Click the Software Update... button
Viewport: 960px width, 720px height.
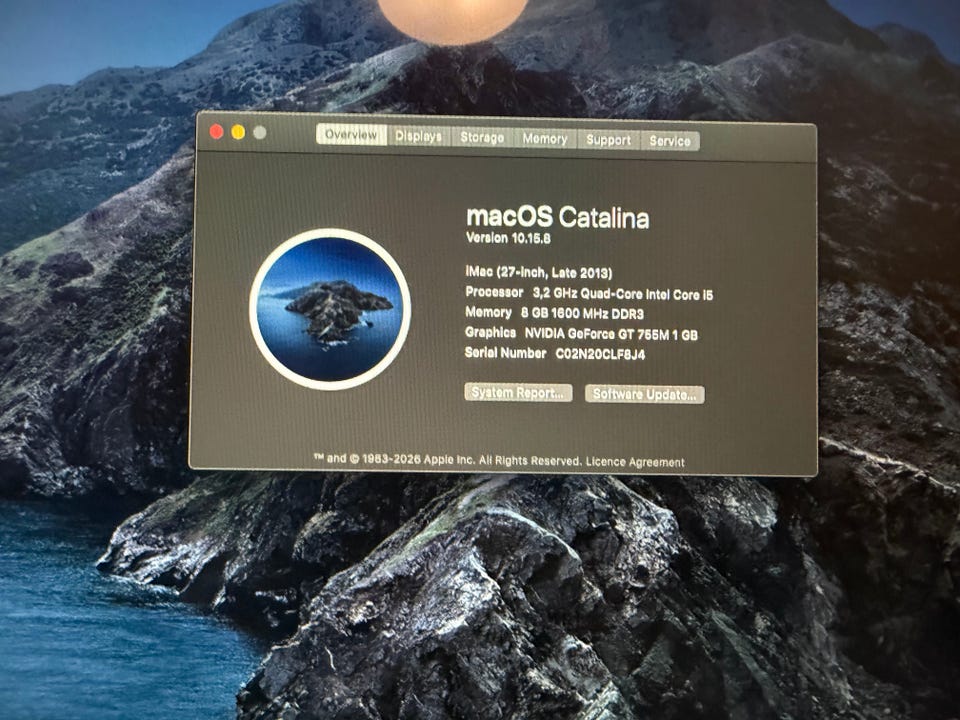pyautogui.click(x=645, y=394)
